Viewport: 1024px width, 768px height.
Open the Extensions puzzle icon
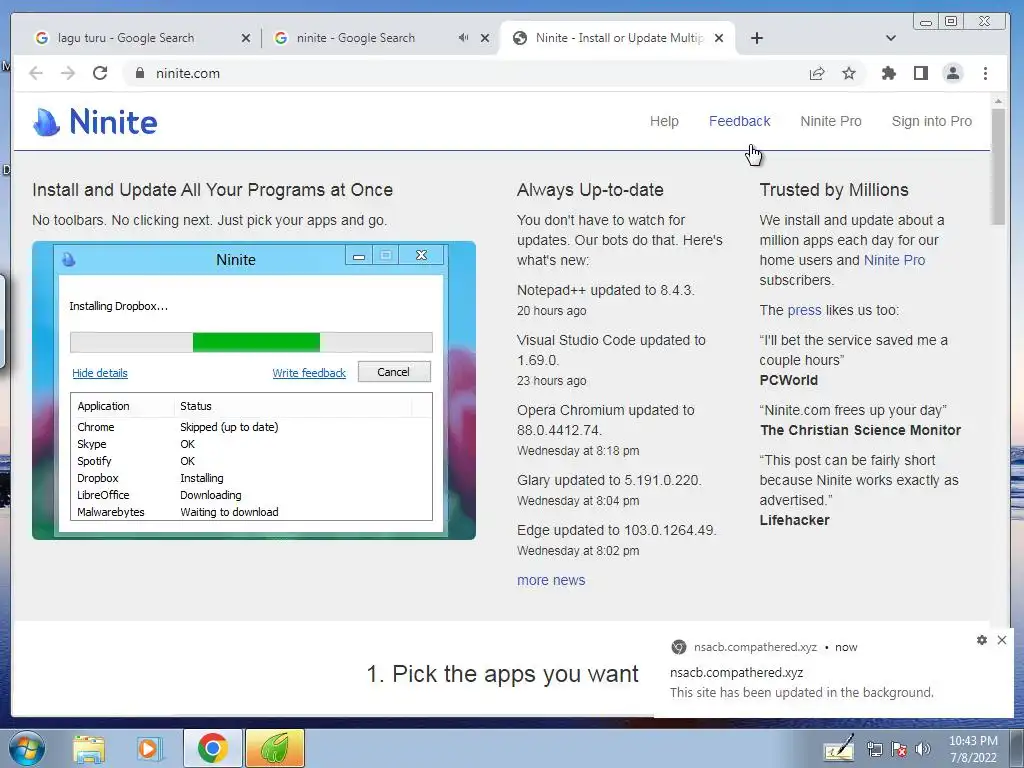click(x=888, y=73)
